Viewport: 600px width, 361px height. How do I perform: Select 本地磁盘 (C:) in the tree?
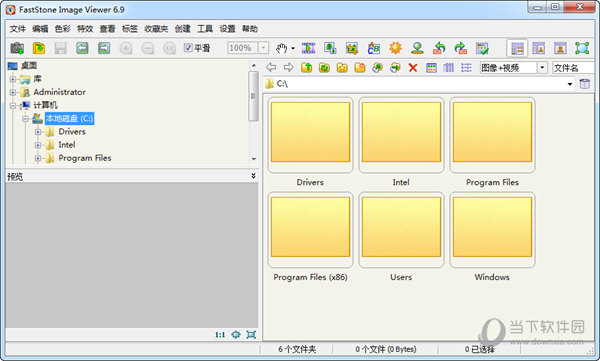tap(70, 118)
